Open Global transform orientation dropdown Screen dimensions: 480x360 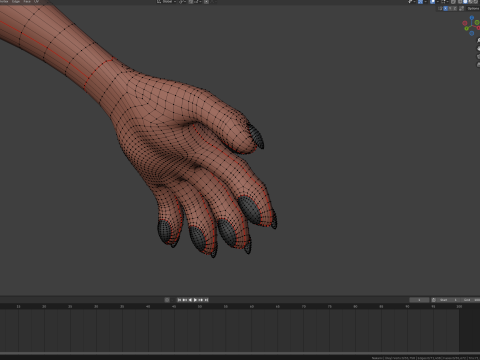click(167, 1)
